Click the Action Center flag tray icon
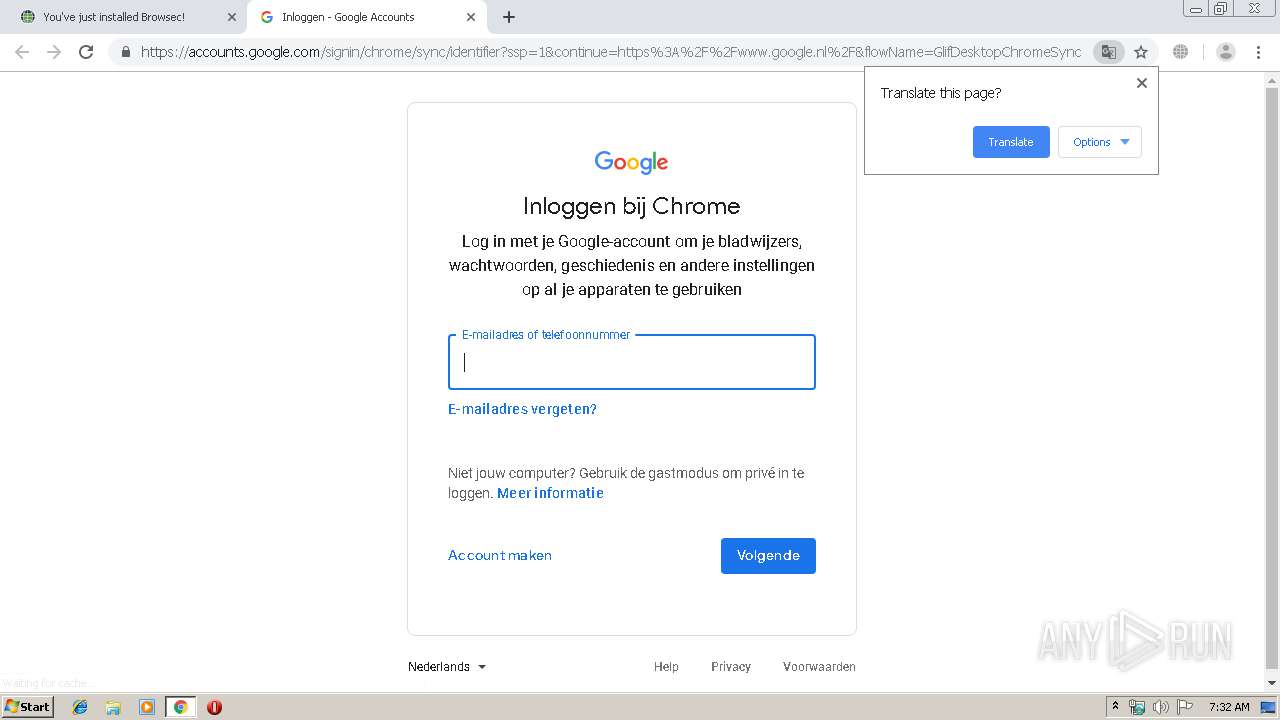Viewport: 1280px width, 720px height. tap(1185, 707)
